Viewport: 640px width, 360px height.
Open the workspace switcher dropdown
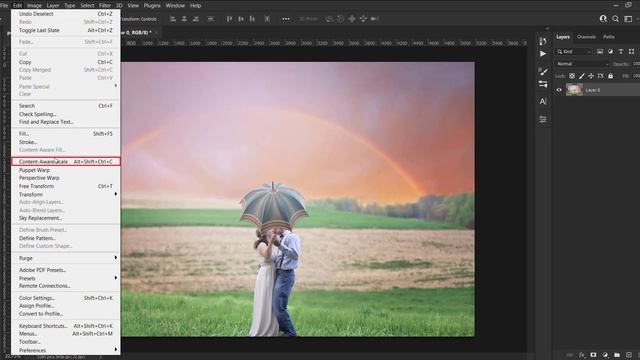[x=628, y=19]
